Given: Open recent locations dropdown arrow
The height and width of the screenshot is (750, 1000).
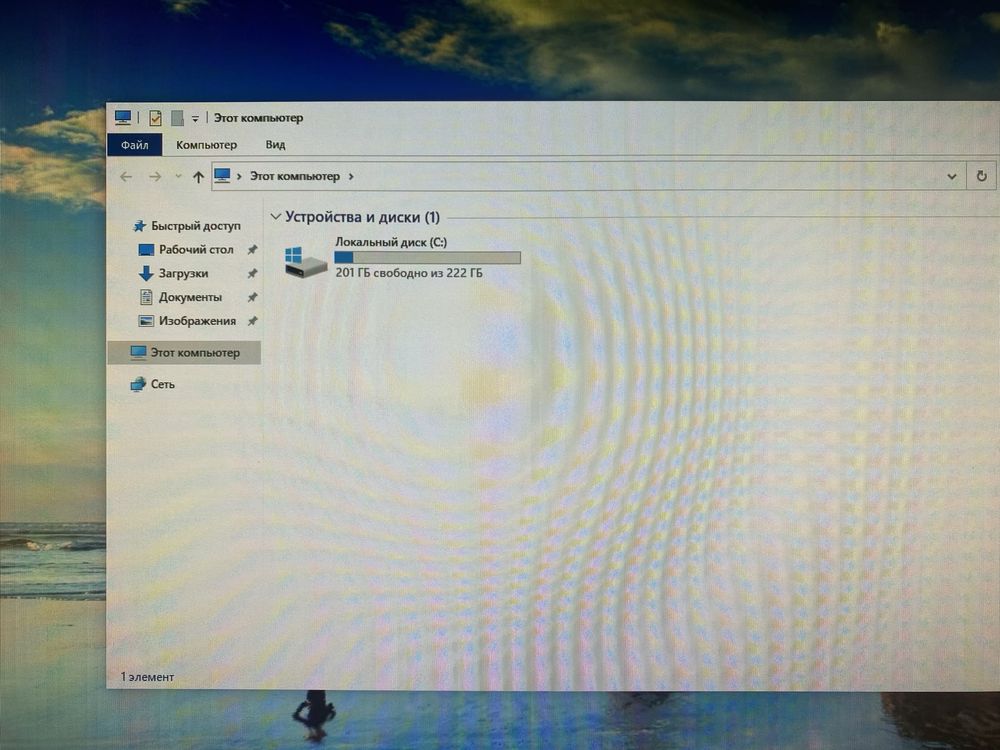Looking at the screenshot, I should (179, 177).
